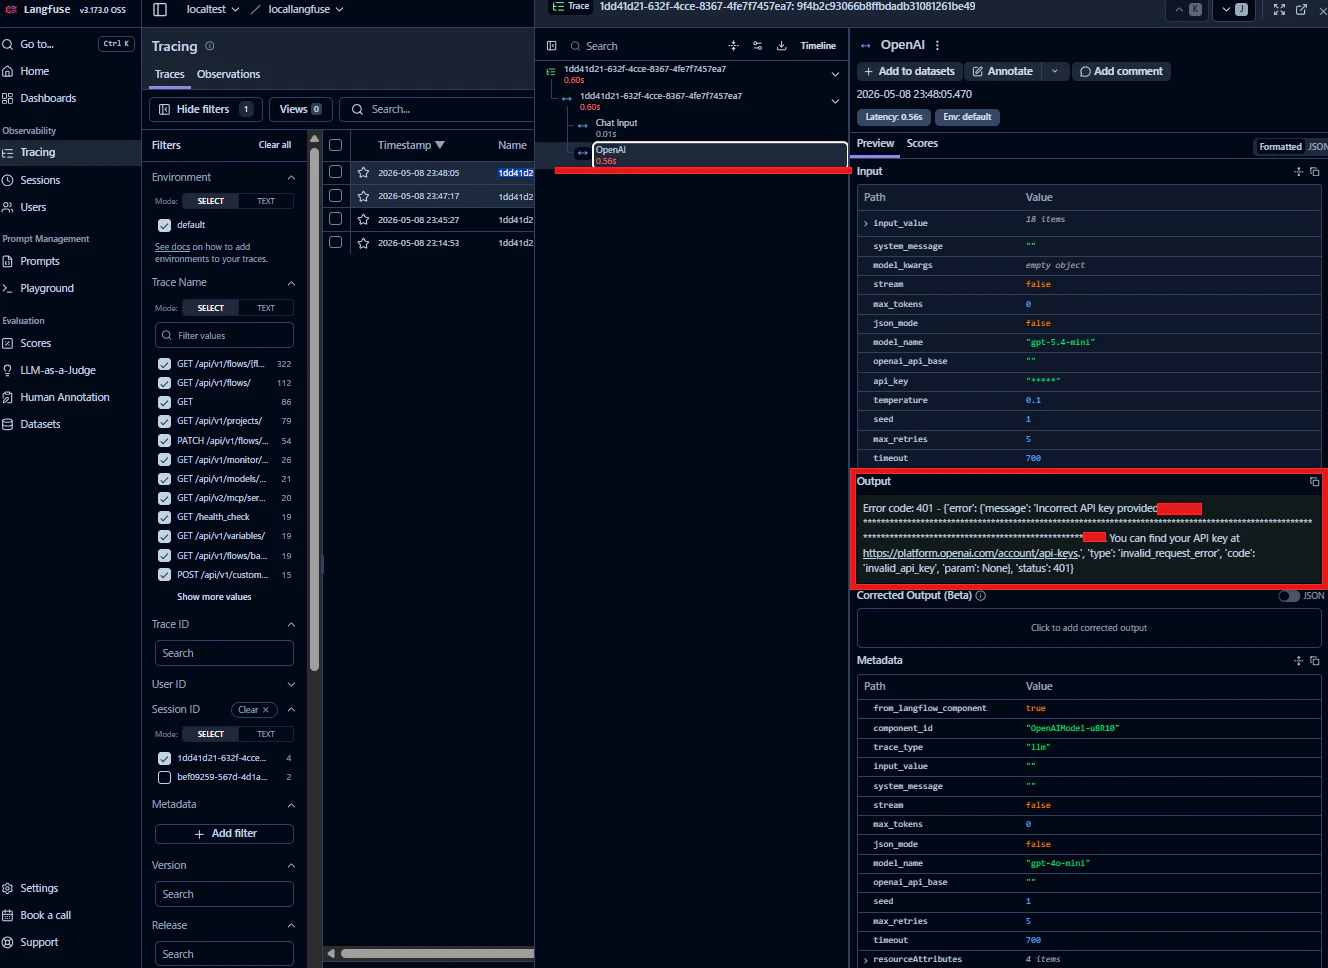Click Clear all filters

pos(275,145)
